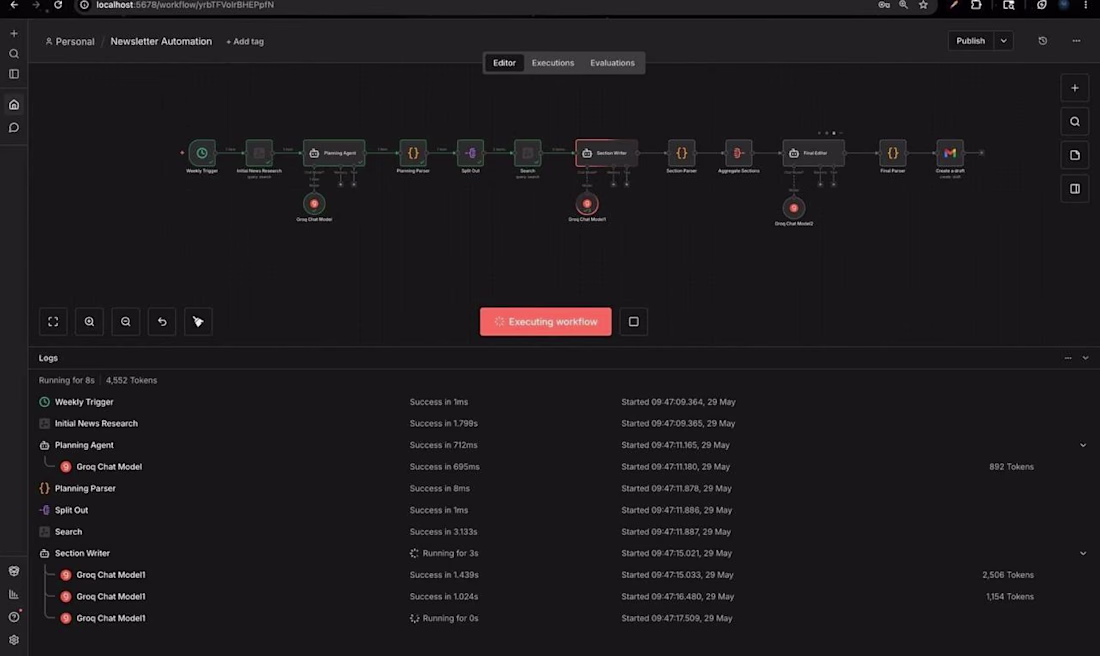Open the help icon in sidebar

tap(14, 617)
